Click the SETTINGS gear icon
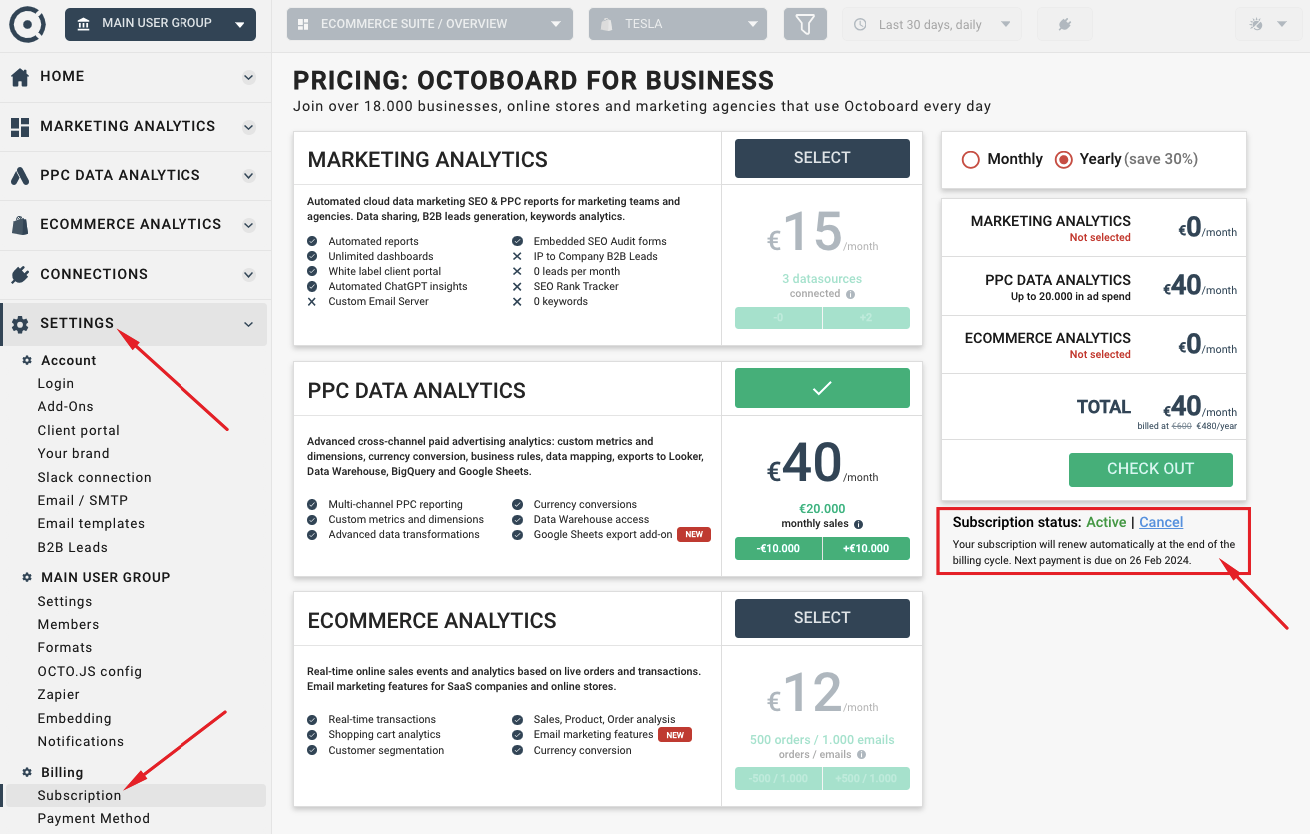This screenshot has height=834, width=1310. (20, 324)
